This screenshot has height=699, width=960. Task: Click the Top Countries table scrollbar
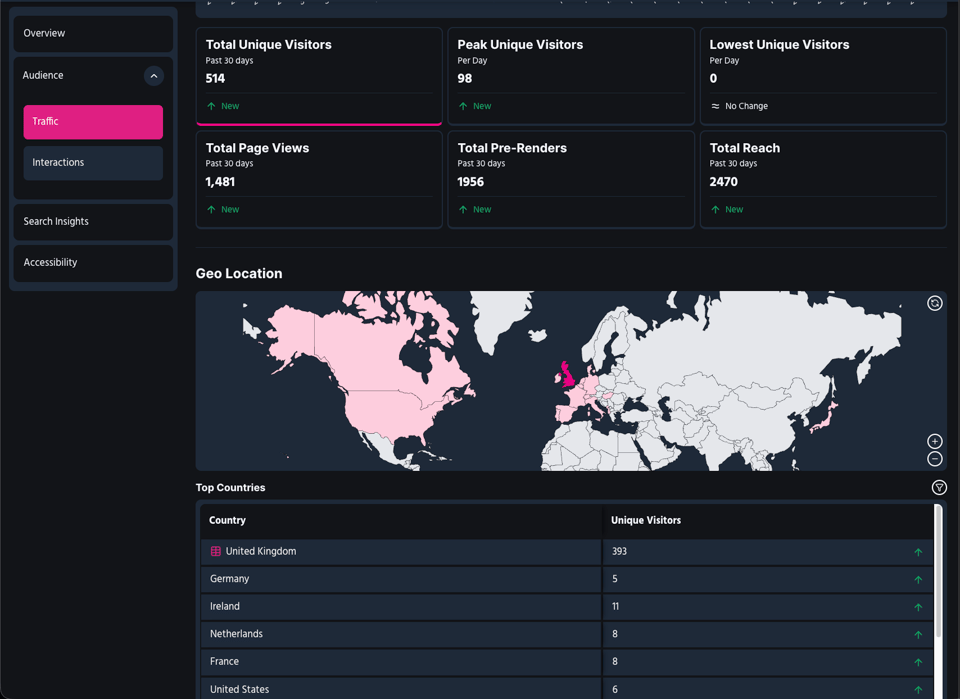pyautogui.click(x=938, y=571)
